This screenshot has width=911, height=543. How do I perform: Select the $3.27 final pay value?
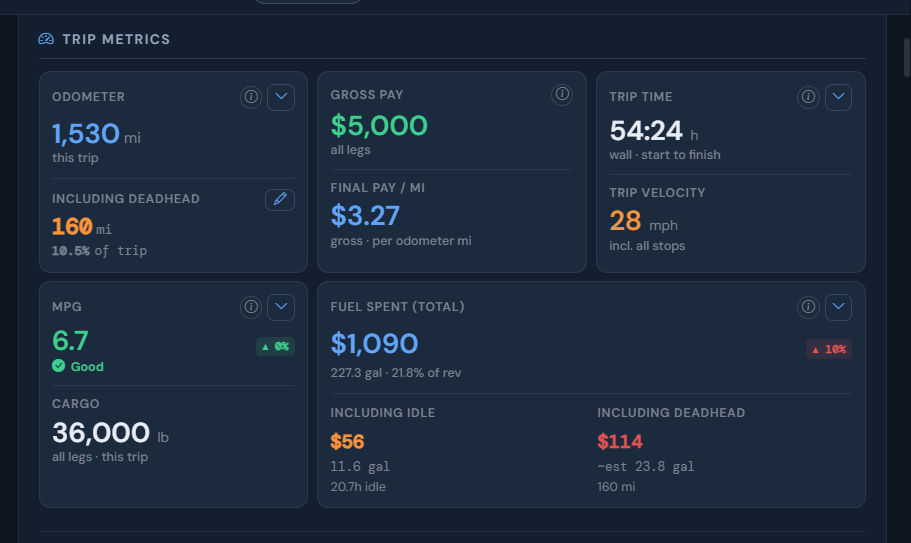(365, 216)
